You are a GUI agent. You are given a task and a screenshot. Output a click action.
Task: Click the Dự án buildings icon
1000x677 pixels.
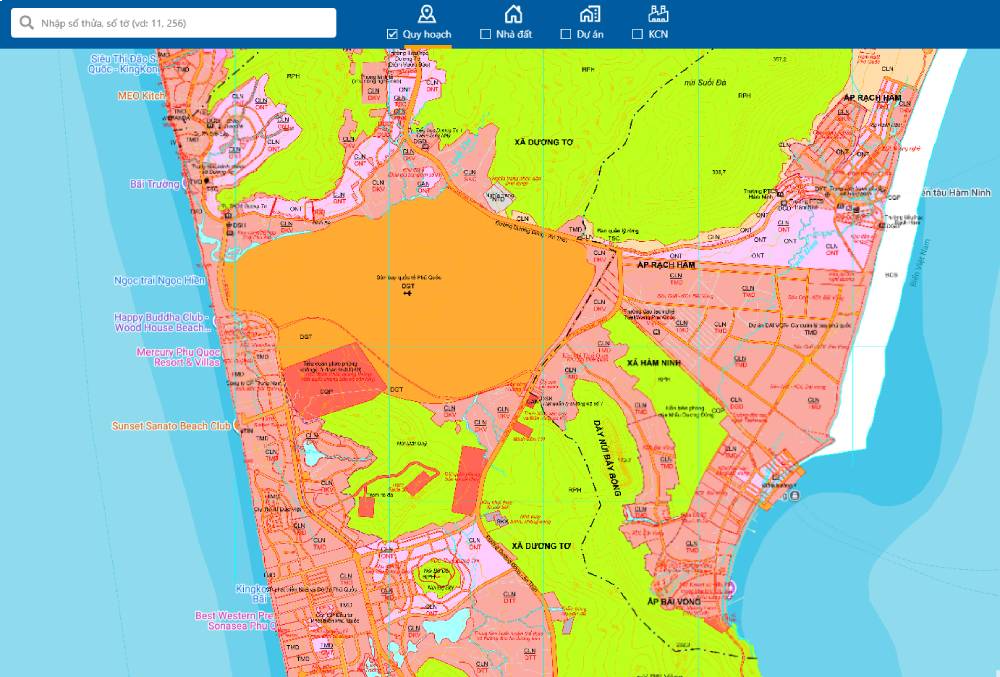(x=590, y=13)
